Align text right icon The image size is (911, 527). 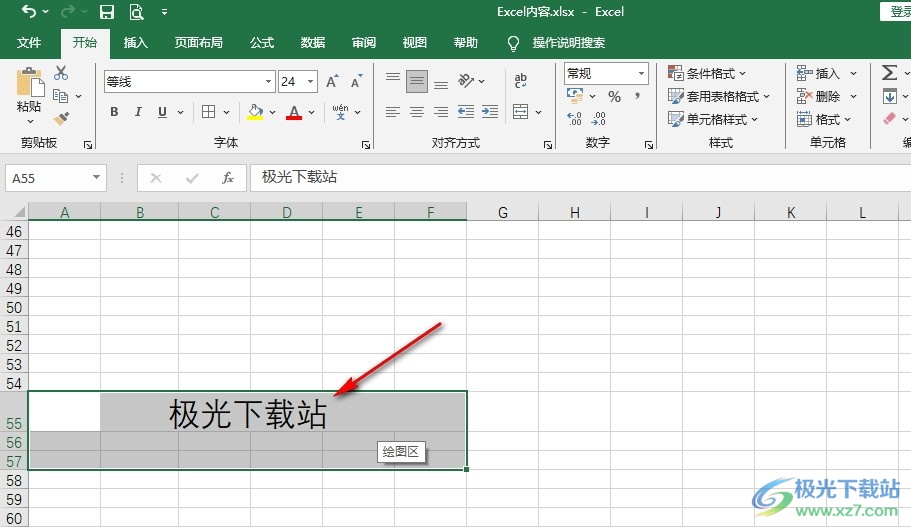[441, 112]
